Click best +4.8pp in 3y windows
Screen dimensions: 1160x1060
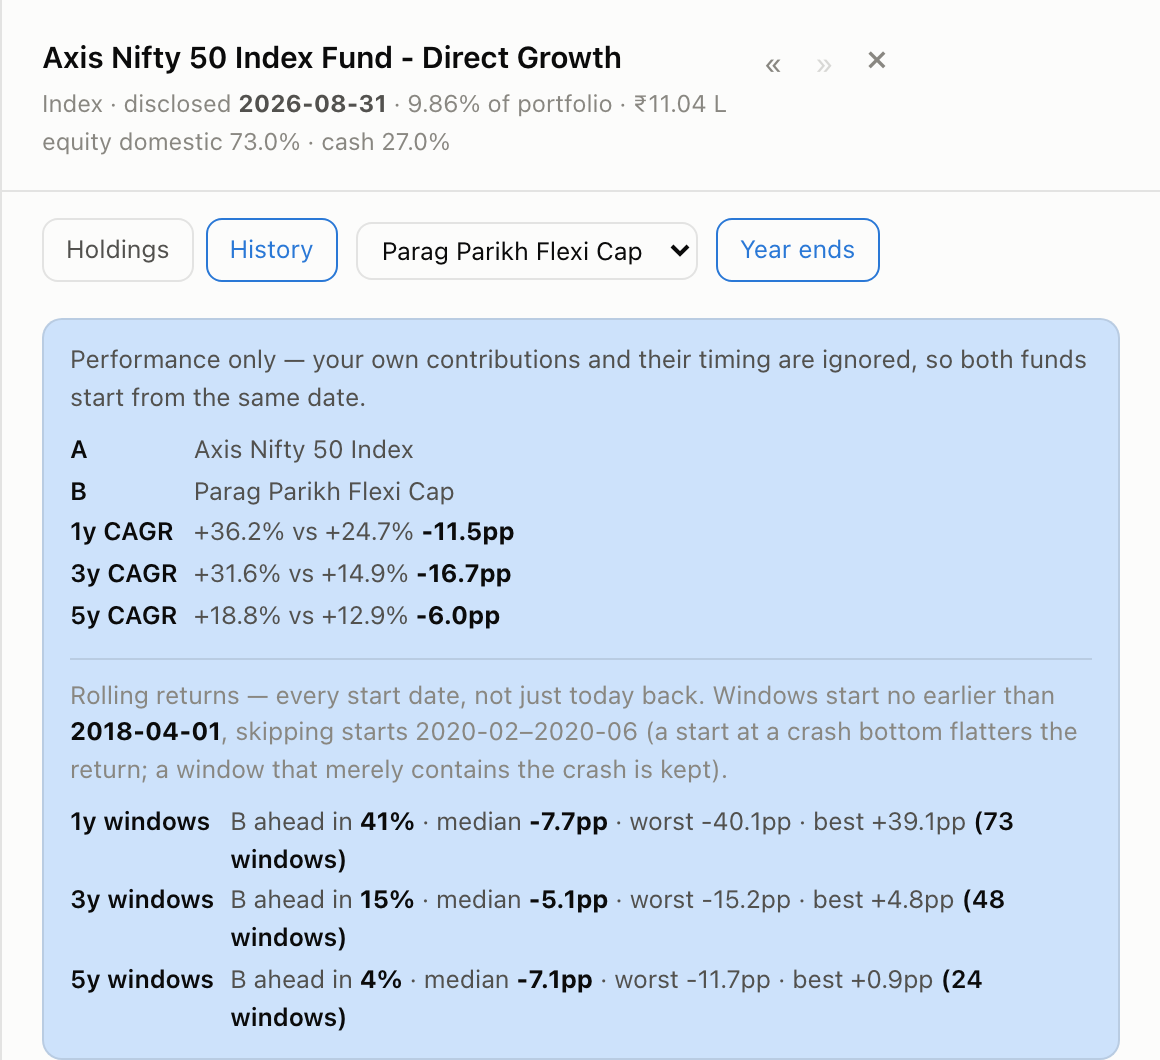883,899
